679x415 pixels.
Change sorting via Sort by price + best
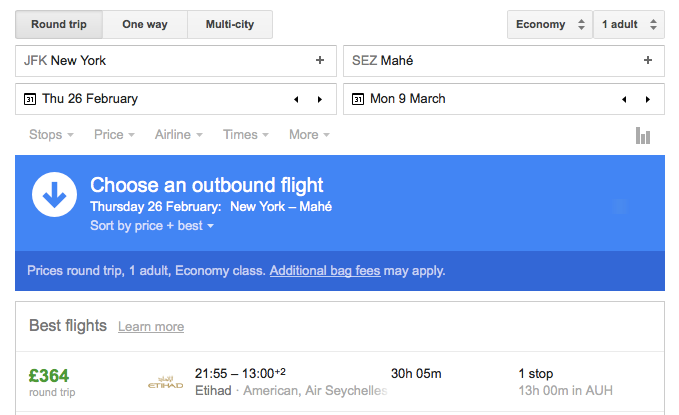coord(152,226)
